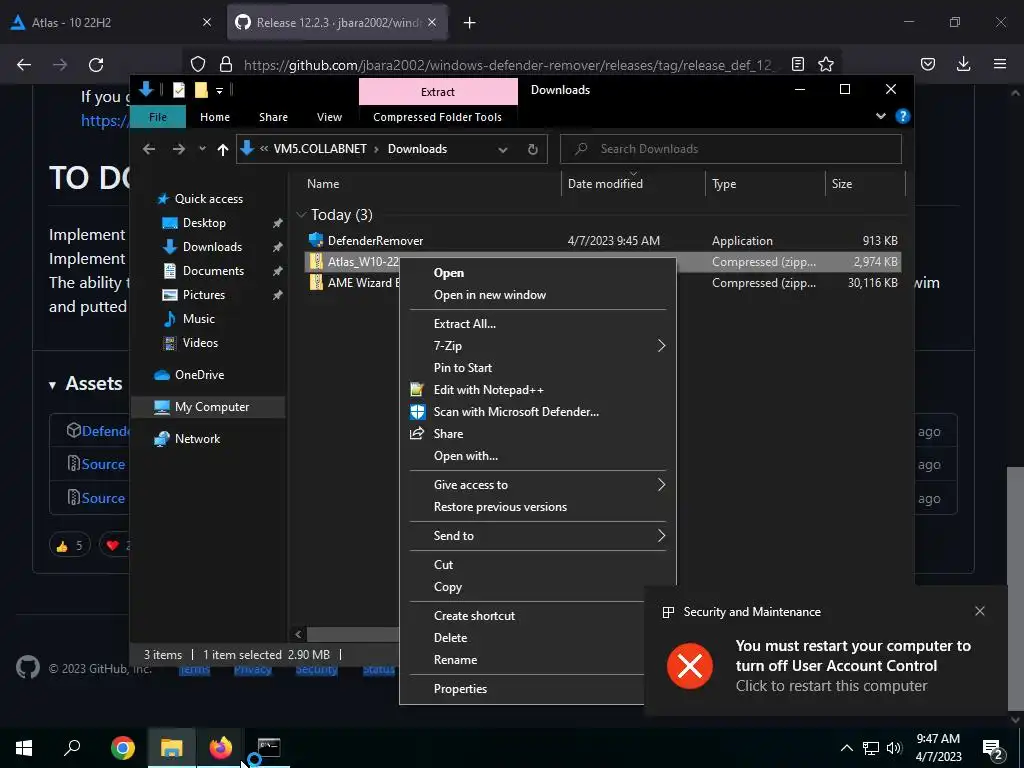This screenshot has height=768, width=1024.
Task: Open address bar history dropdown
Action: [503, 150]
